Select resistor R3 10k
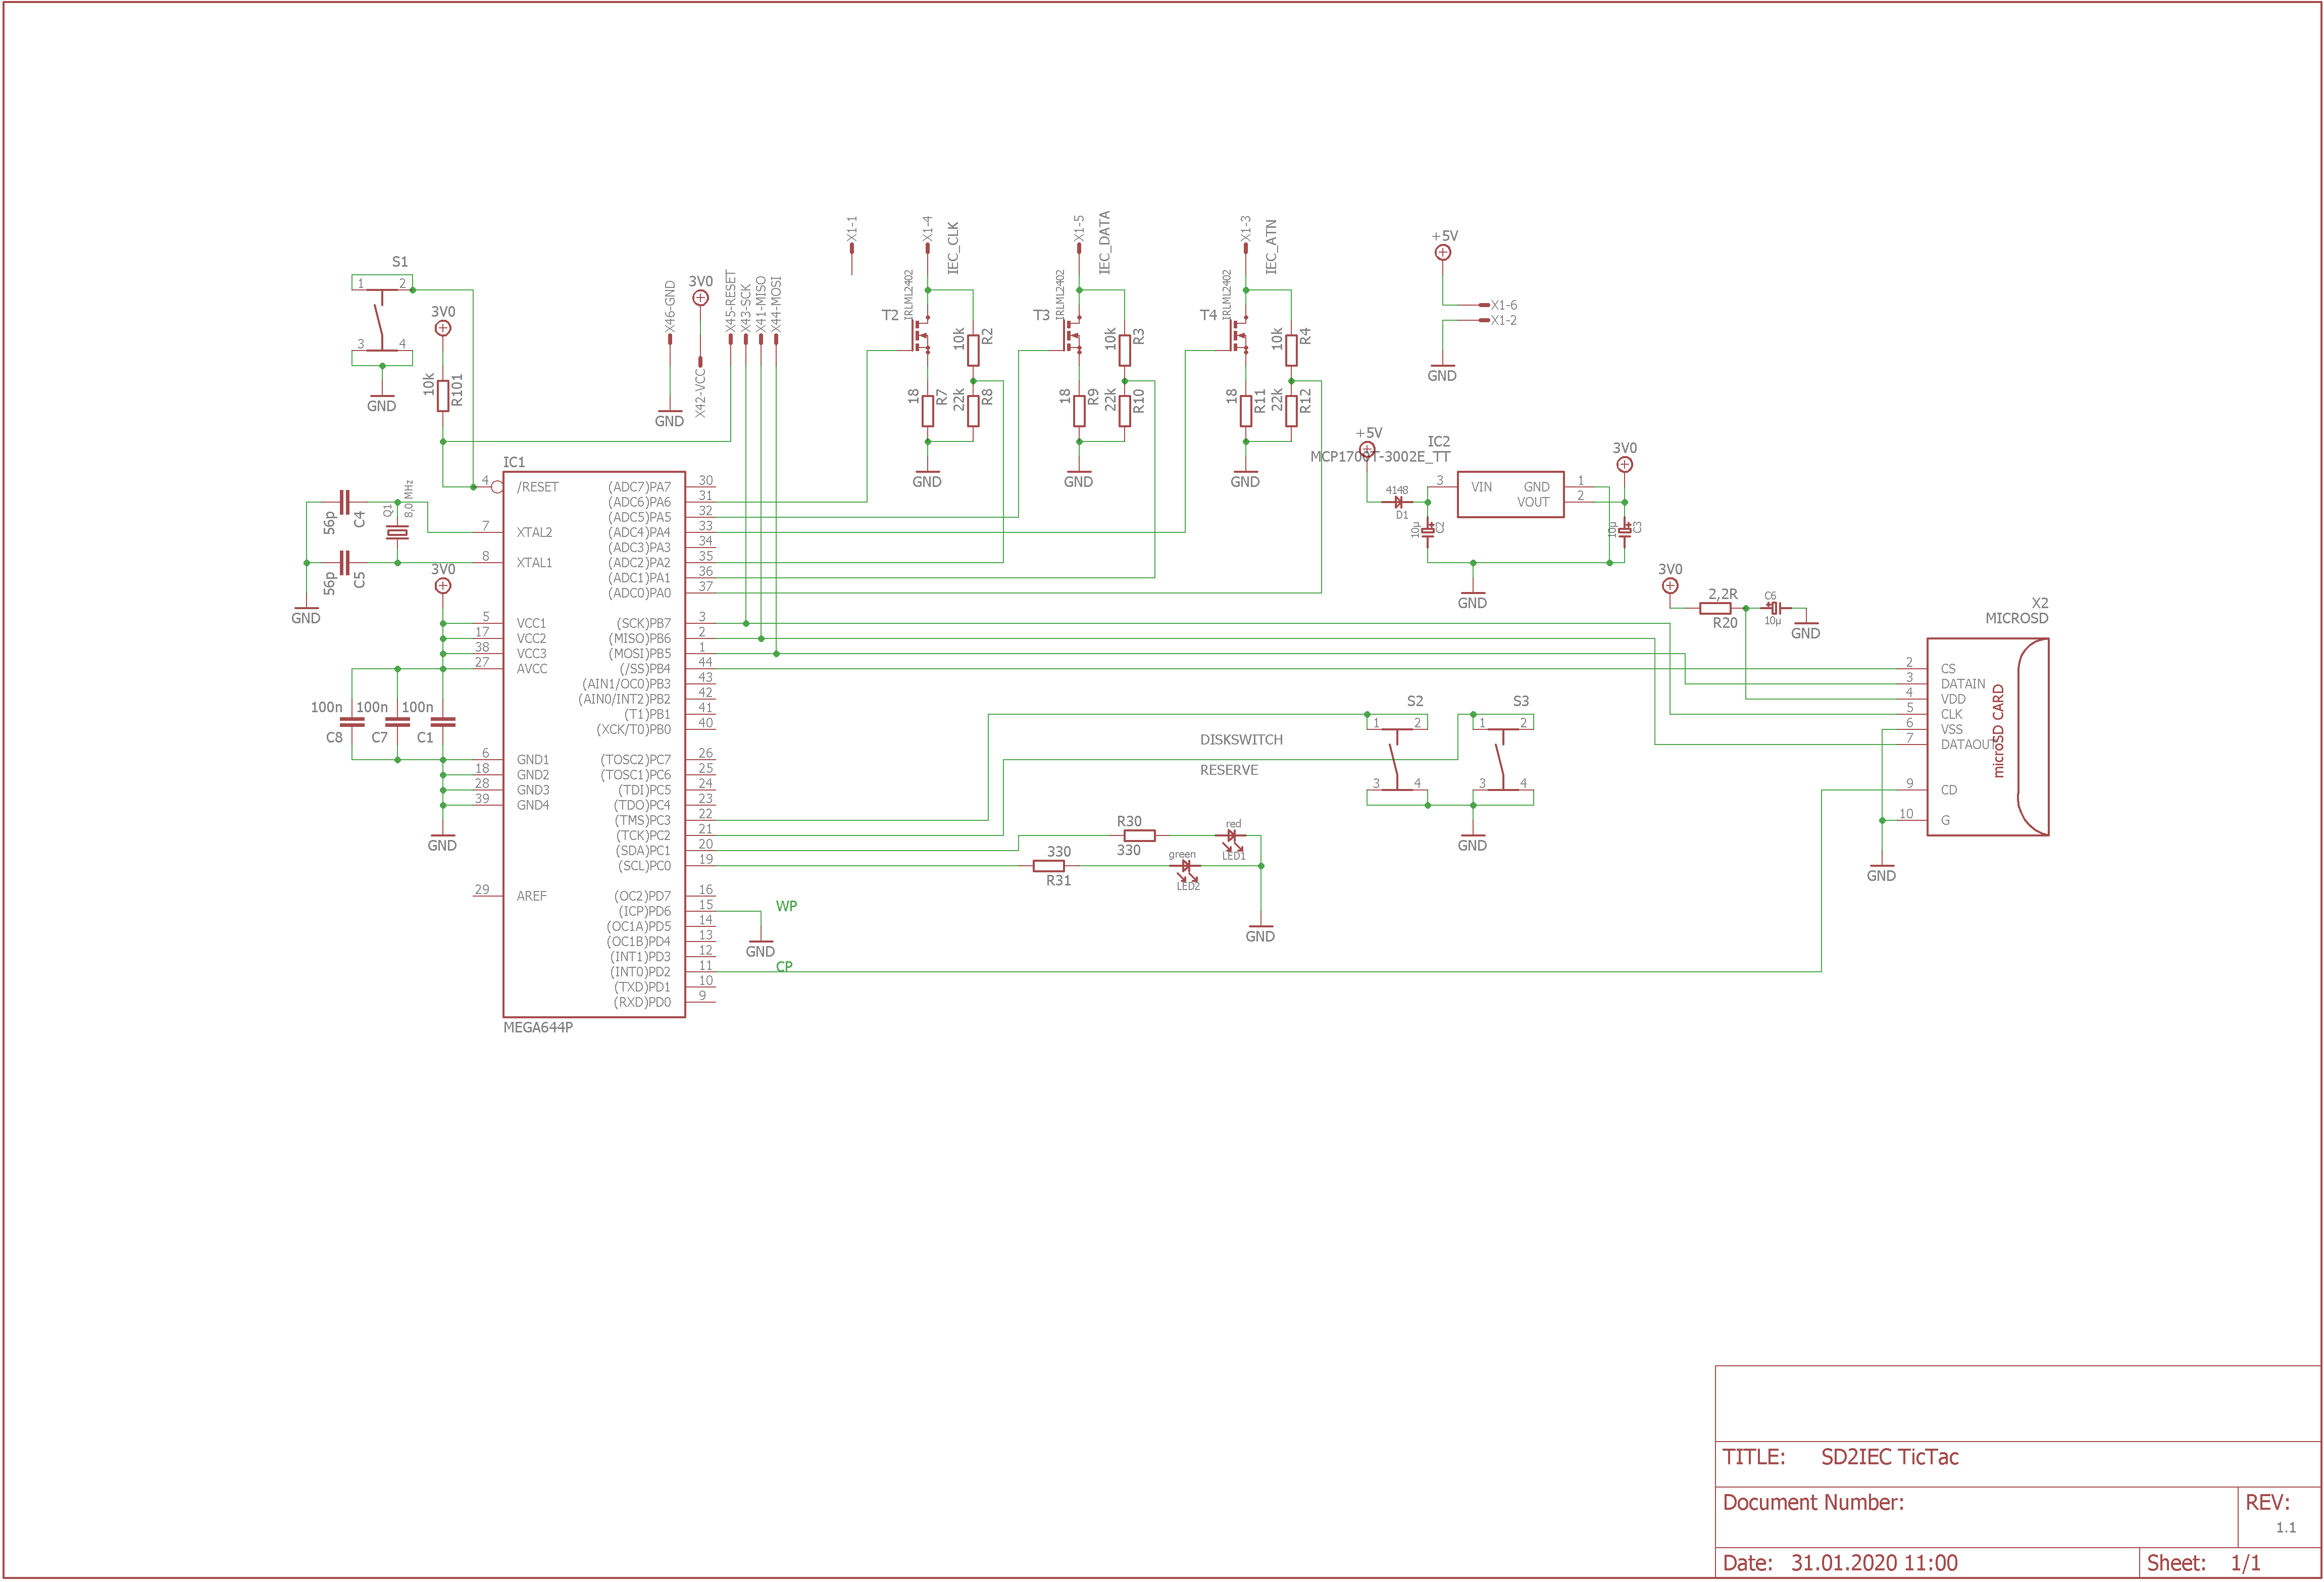 coord(1125,350)
